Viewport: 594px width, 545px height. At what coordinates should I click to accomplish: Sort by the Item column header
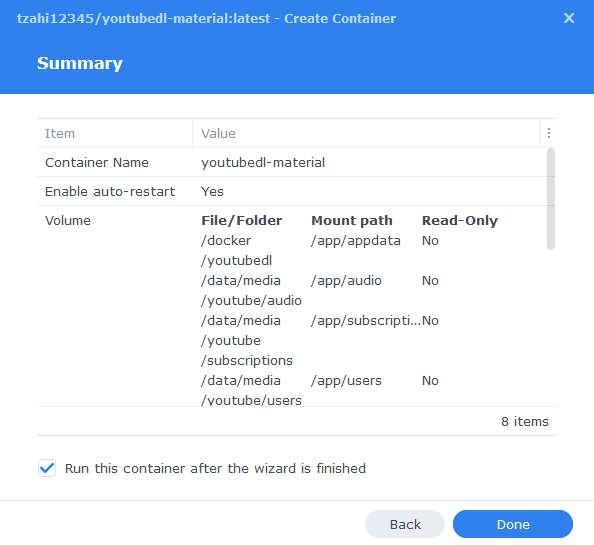[x=60, y=133]
